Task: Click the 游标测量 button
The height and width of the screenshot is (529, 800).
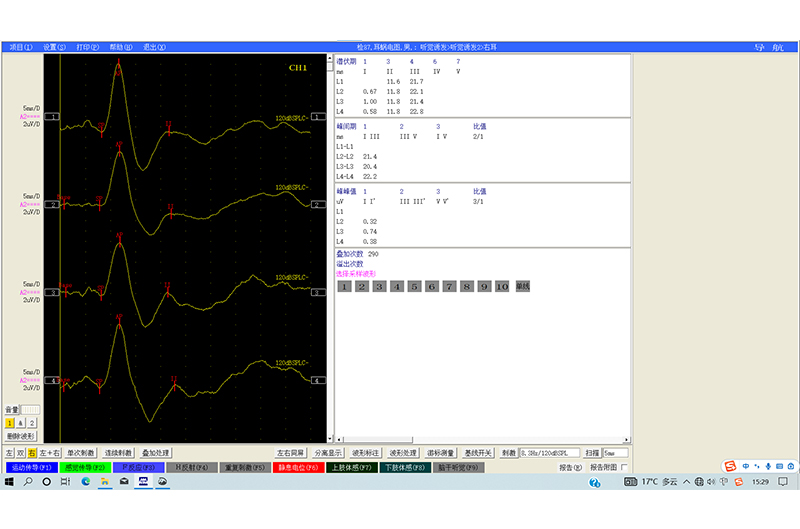Action: coord(440,453)
